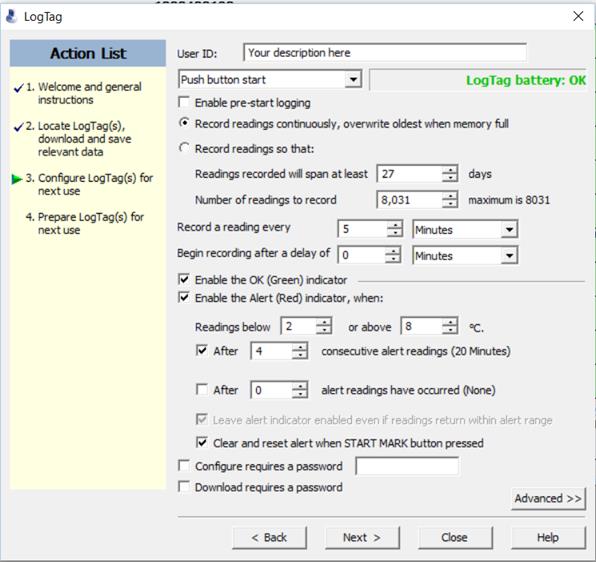Click the LogTag app icon in title bar
Viewport: 596px width, 562px height.
(x=12, y=16)
